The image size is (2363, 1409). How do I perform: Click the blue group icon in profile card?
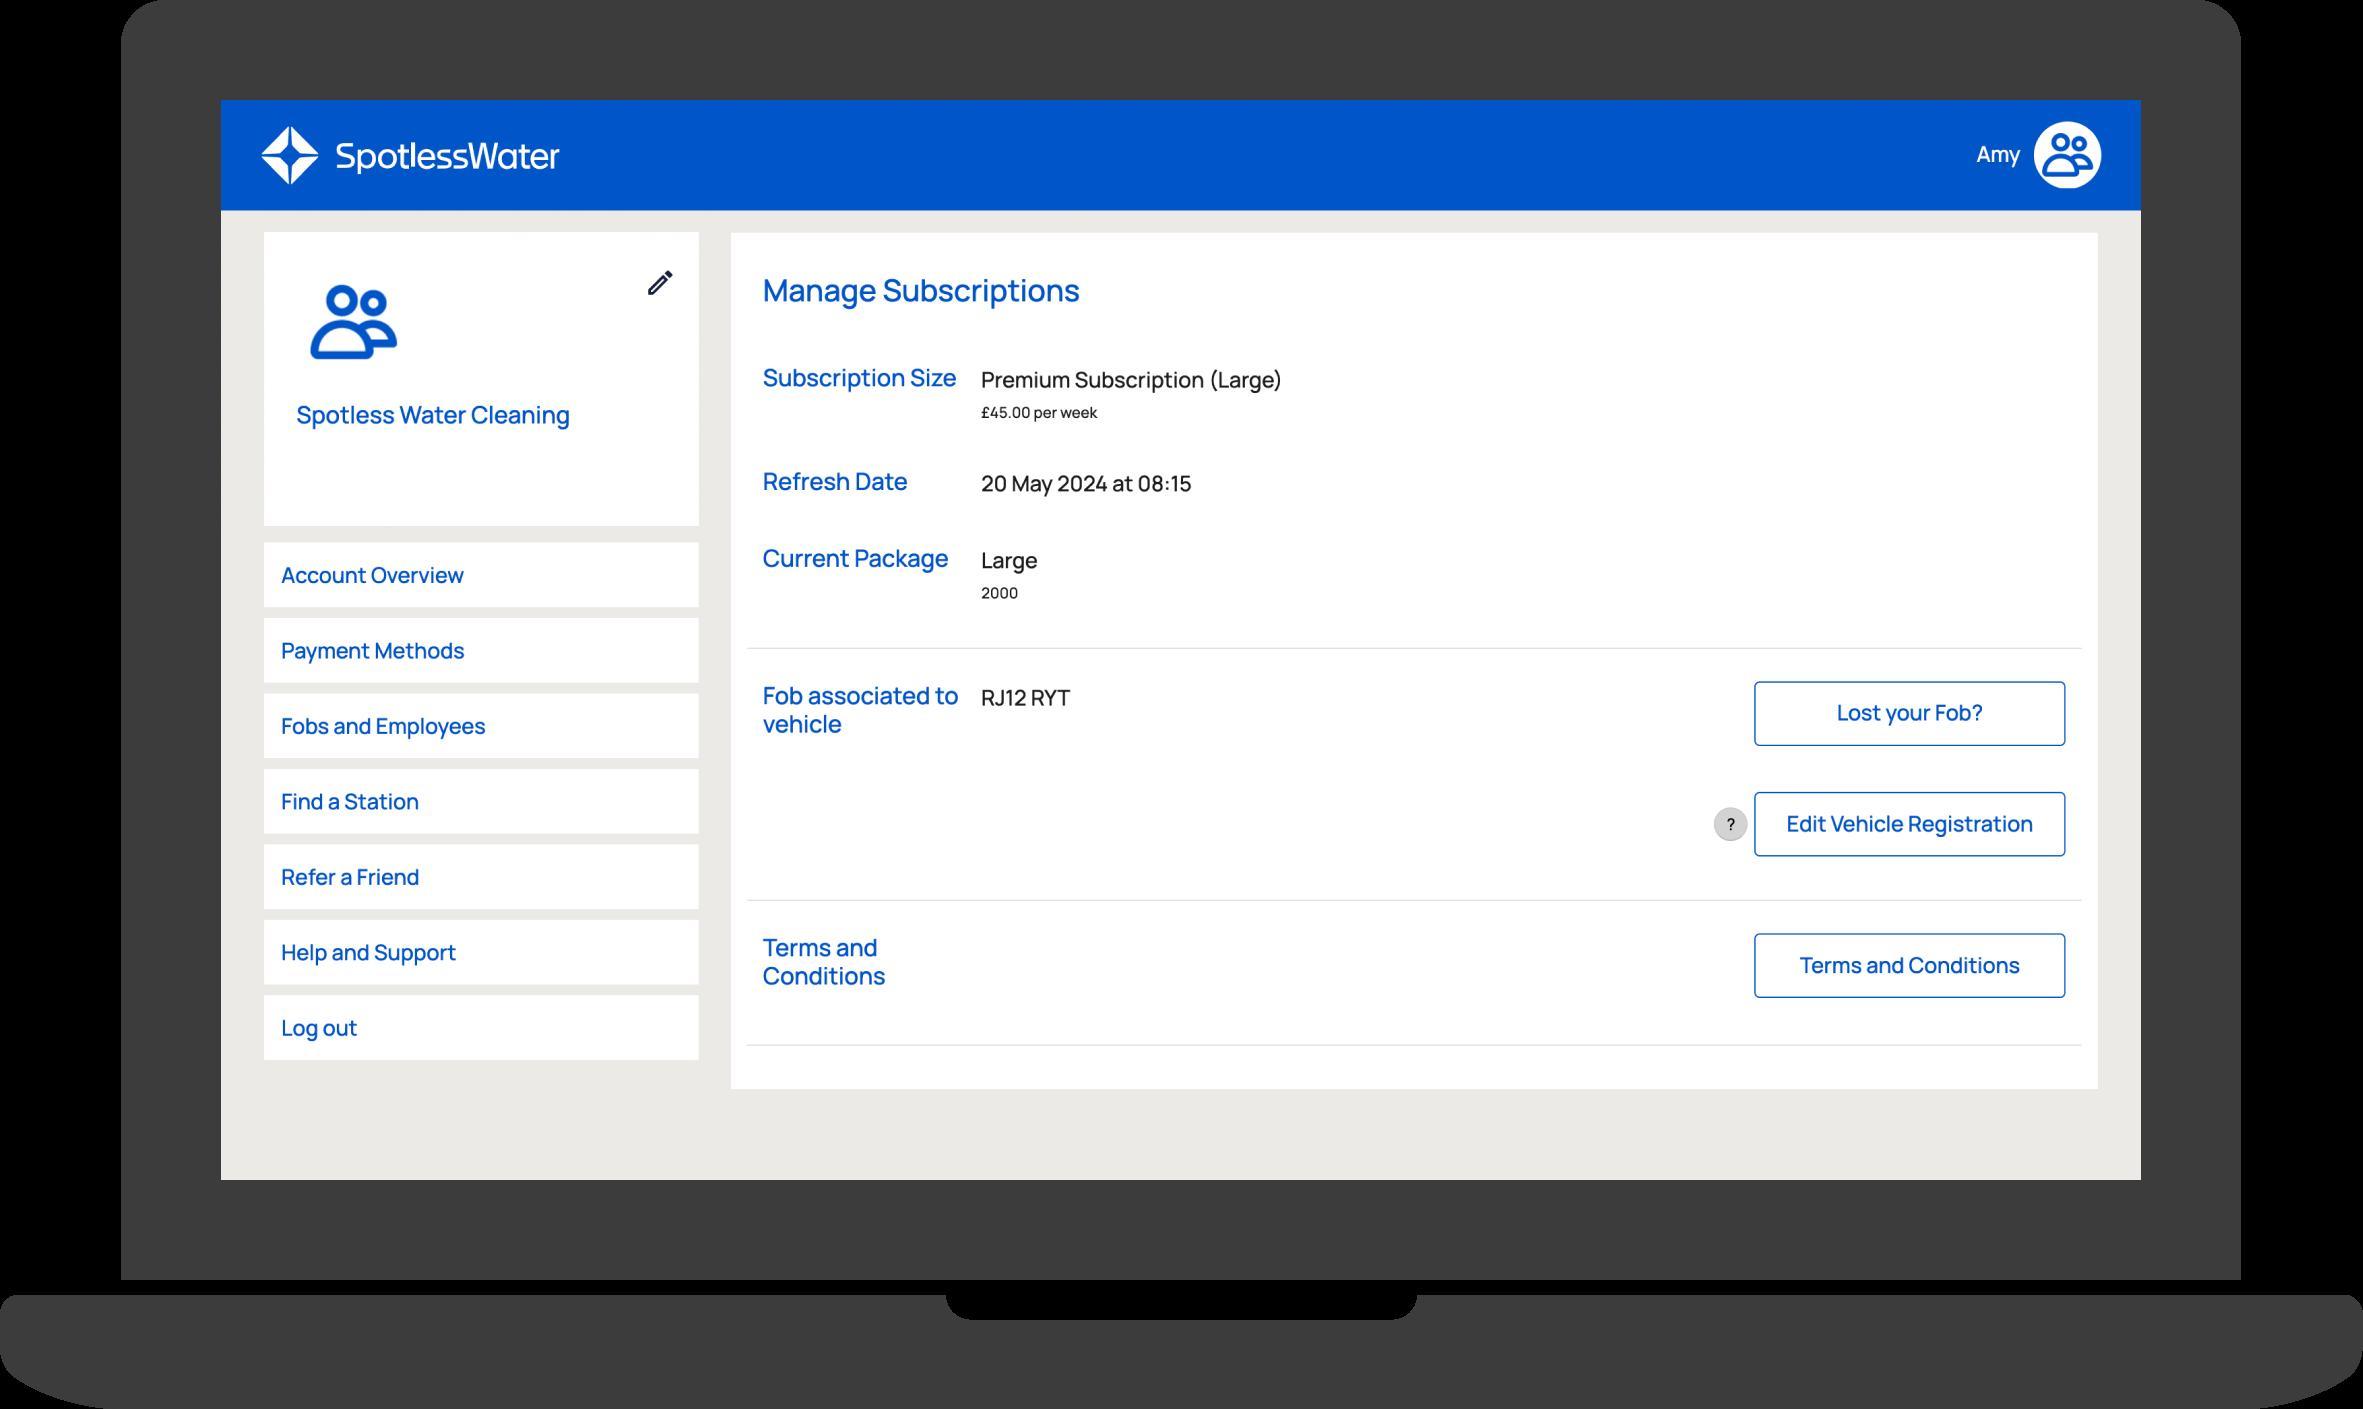(x=353, y=322)
